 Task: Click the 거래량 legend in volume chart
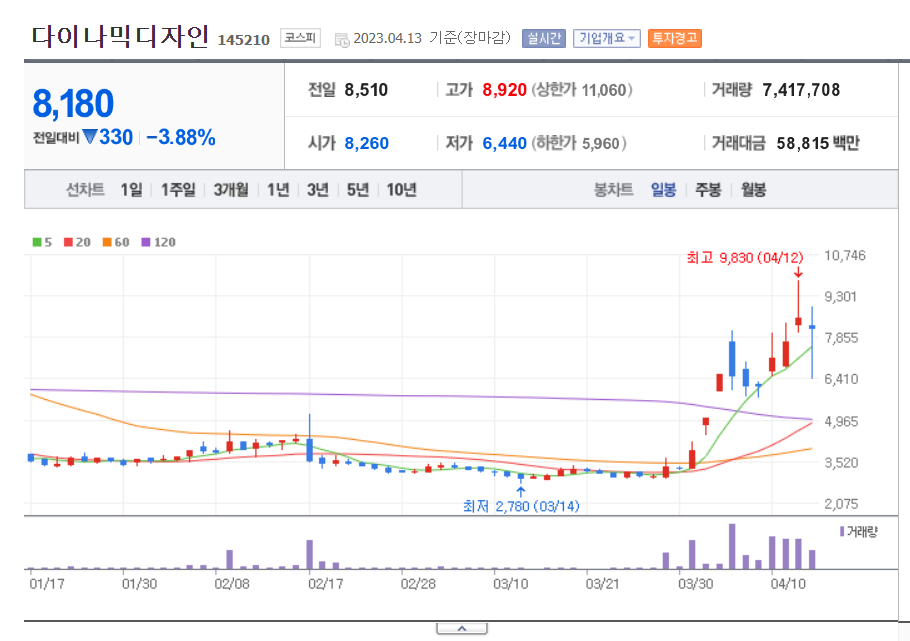[x=858, y=531]
